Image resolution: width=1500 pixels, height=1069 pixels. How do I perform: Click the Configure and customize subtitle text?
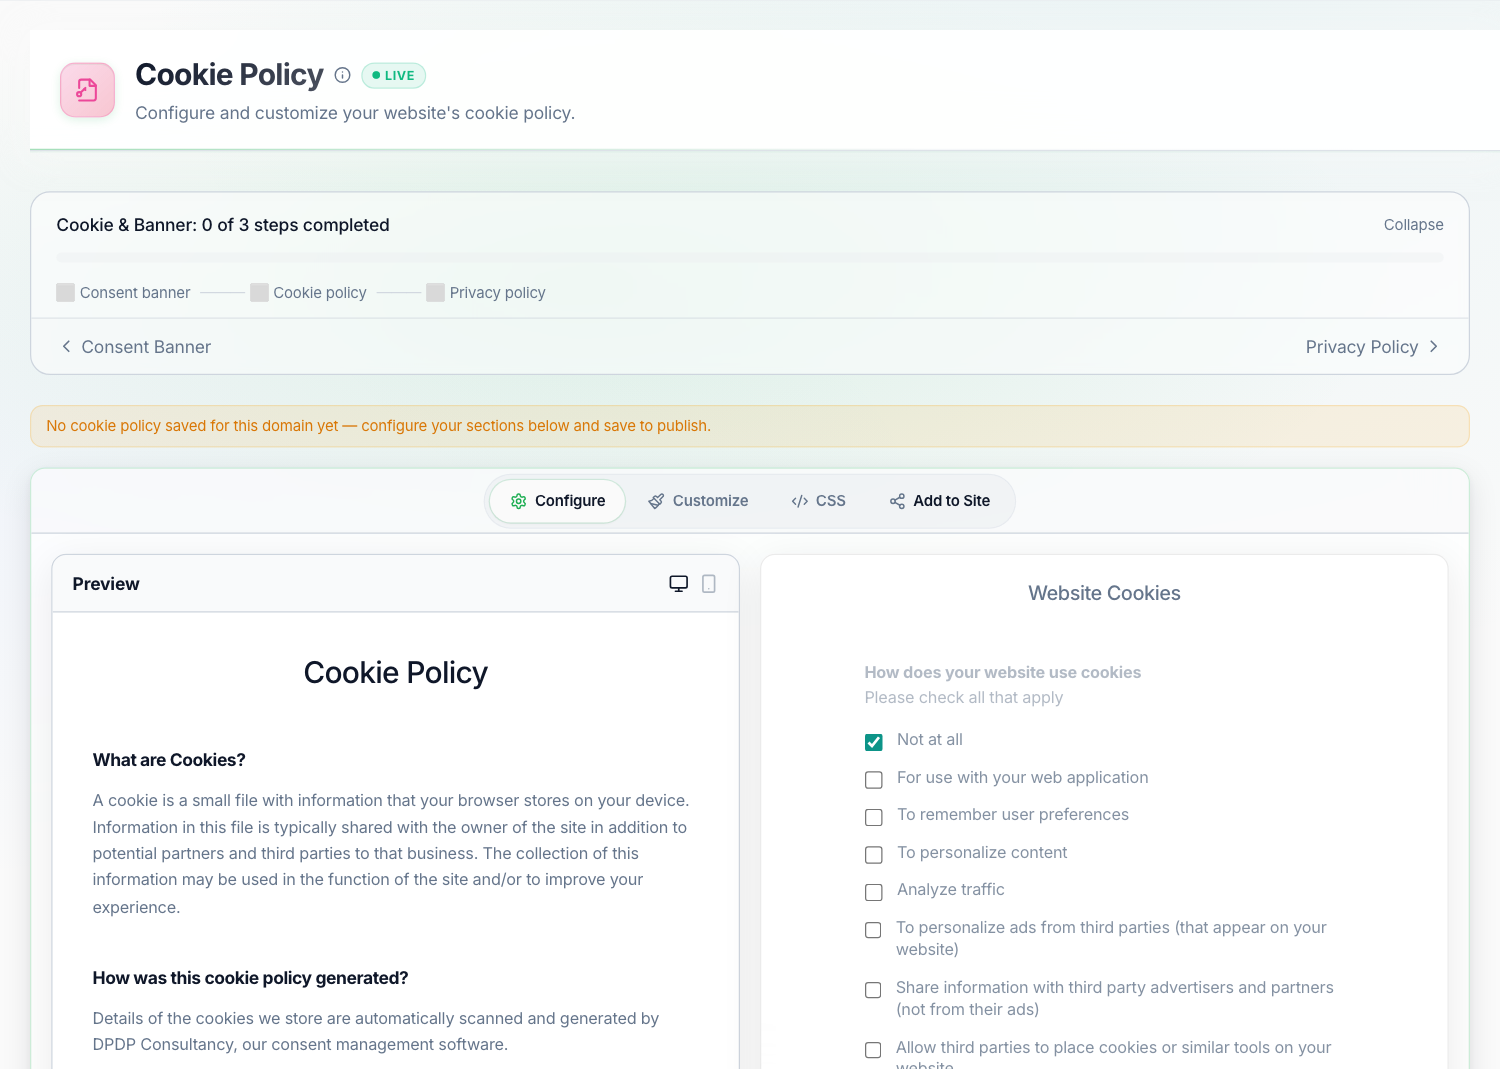coord(355,113)
